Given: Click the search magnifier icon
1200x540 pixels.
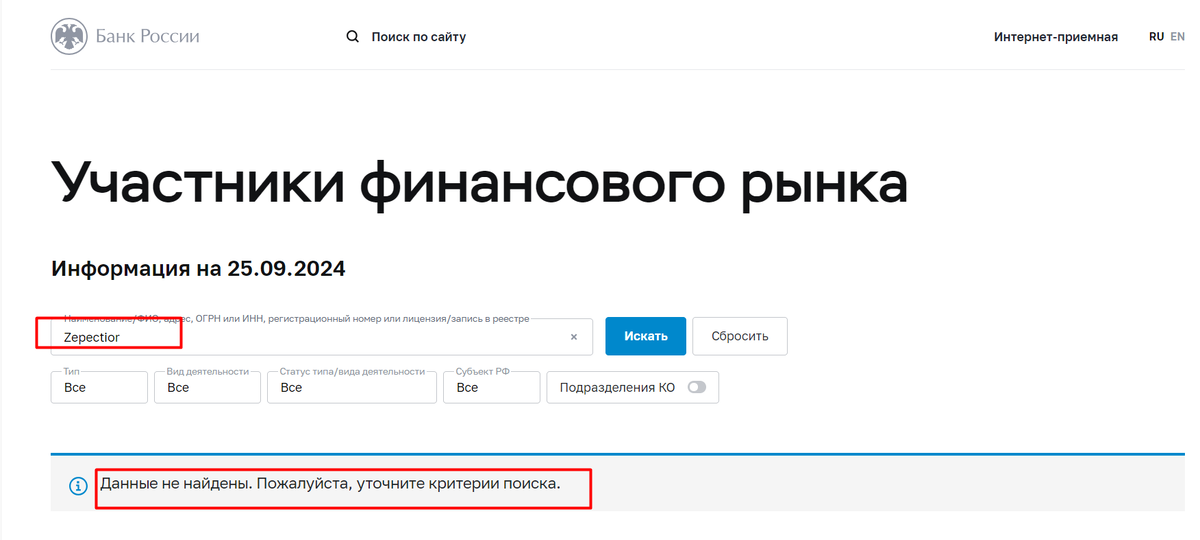Looking at the screenshot, I should tap(352, 37).
